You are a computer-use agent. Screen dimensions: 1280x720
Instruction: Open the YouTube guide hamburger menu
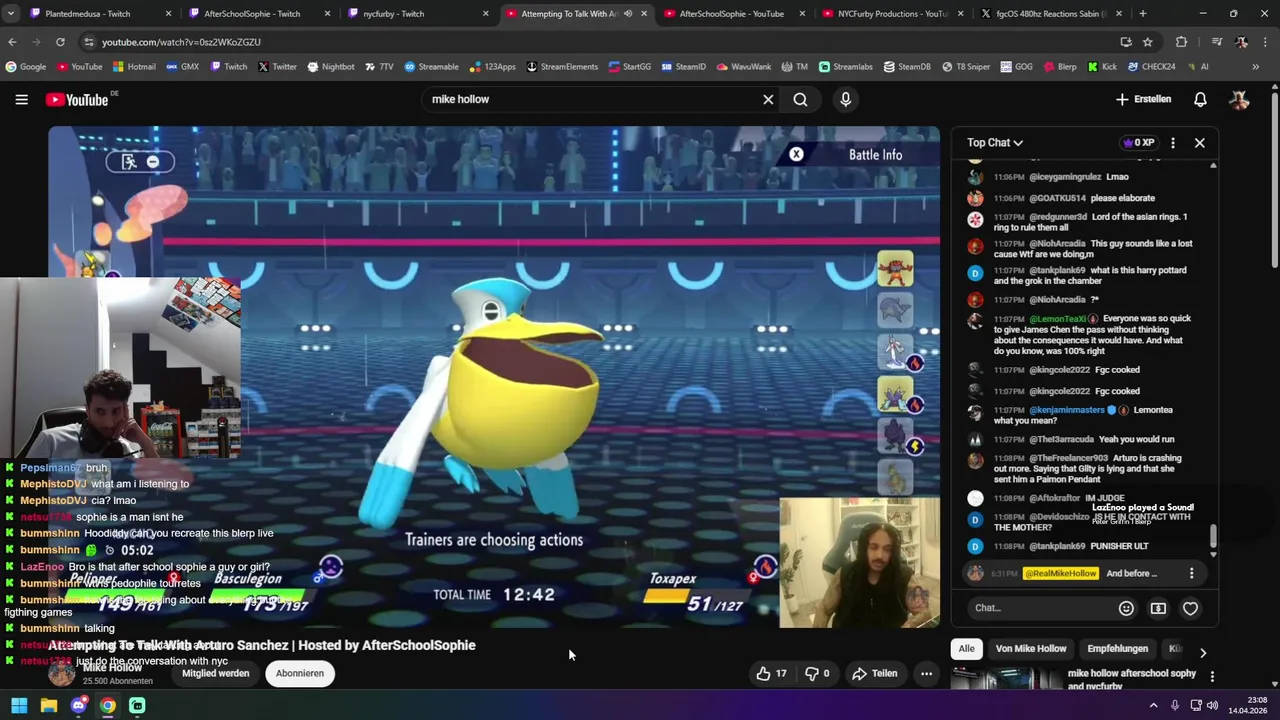click(x=21, y=99)
